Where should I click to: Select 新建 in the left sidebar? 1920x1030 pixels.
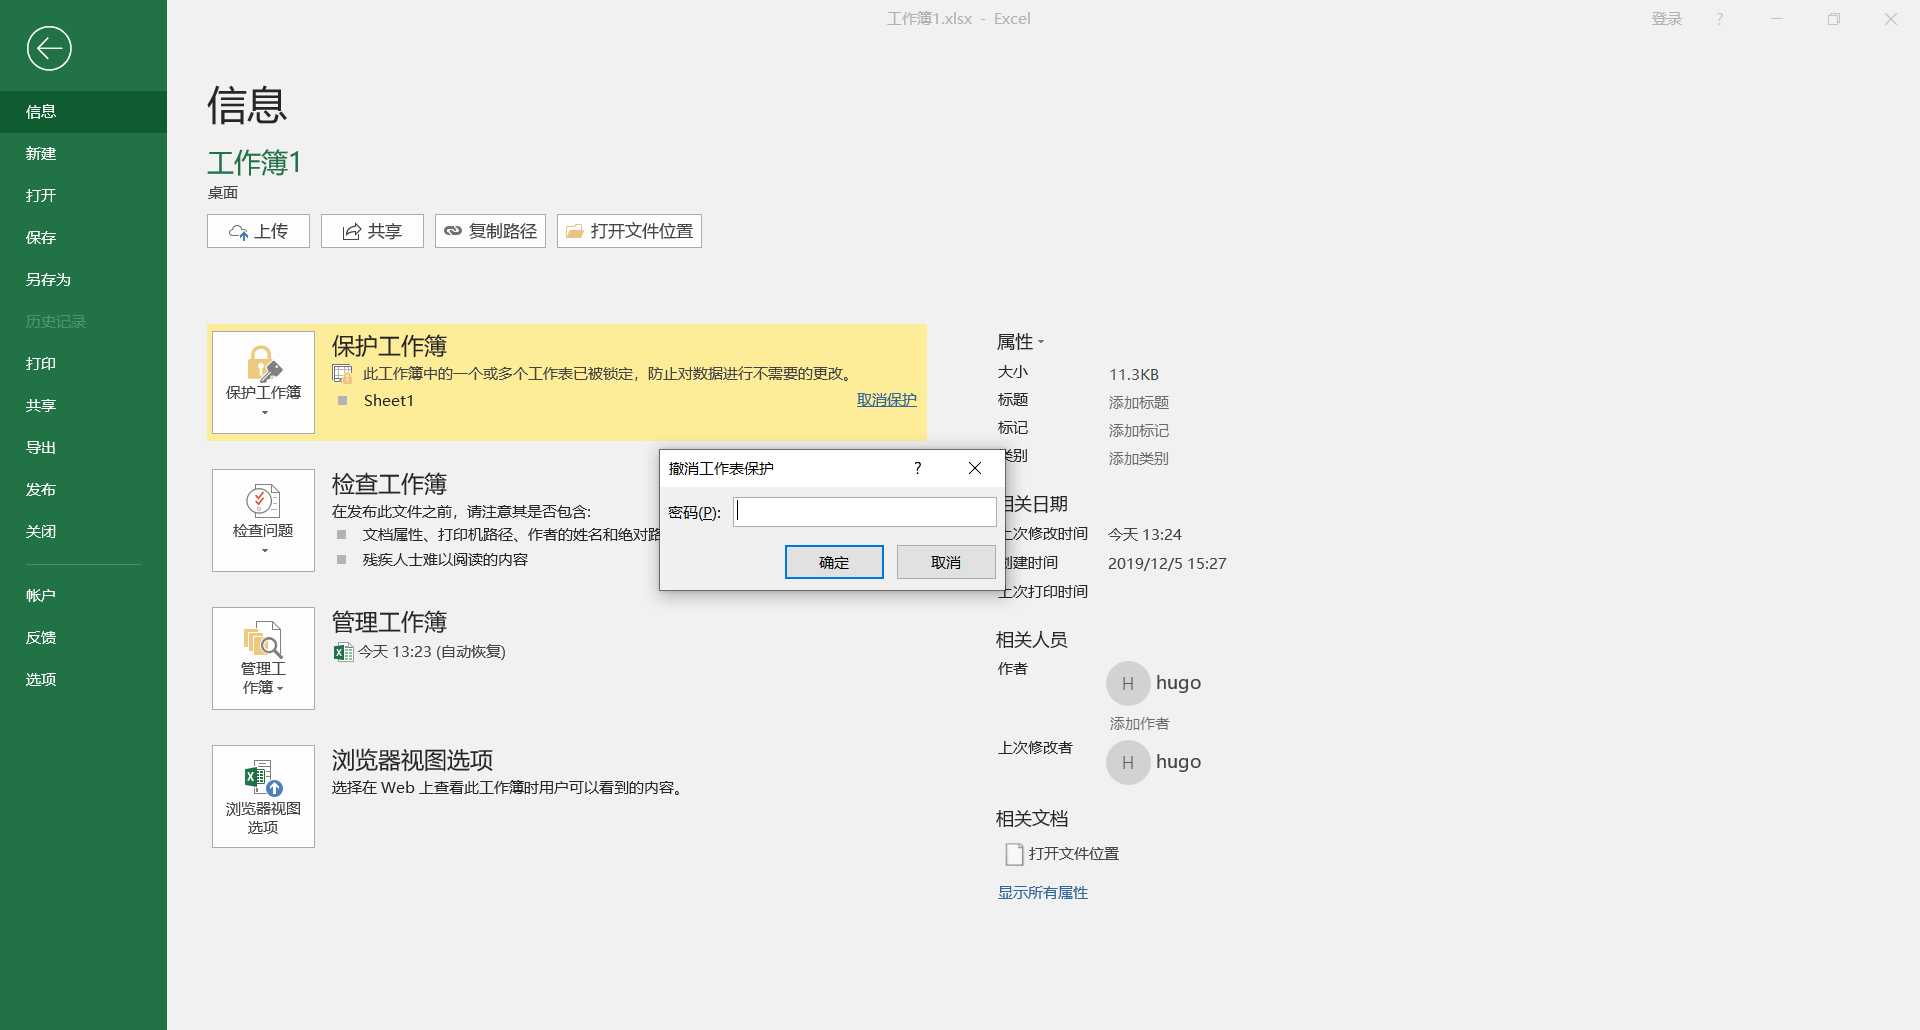click(83, 154)
